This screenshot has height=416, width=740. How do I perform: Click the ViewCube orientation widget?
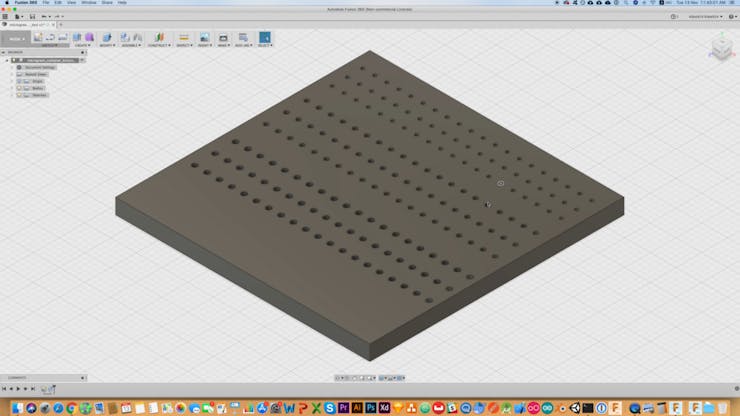[x=722, y=48]
